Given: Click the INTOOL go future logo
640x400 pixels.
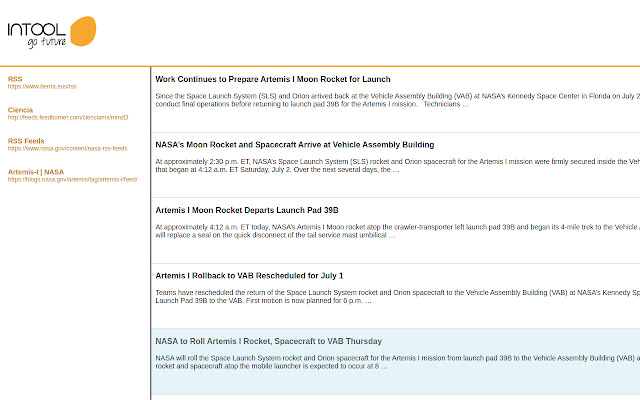Looking at the screenshot, I should click(52, 32).
